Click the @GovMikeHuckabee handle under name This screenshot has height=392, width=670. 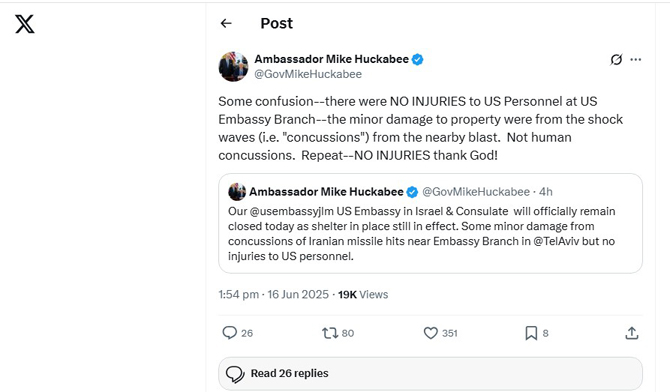(308, 74)
